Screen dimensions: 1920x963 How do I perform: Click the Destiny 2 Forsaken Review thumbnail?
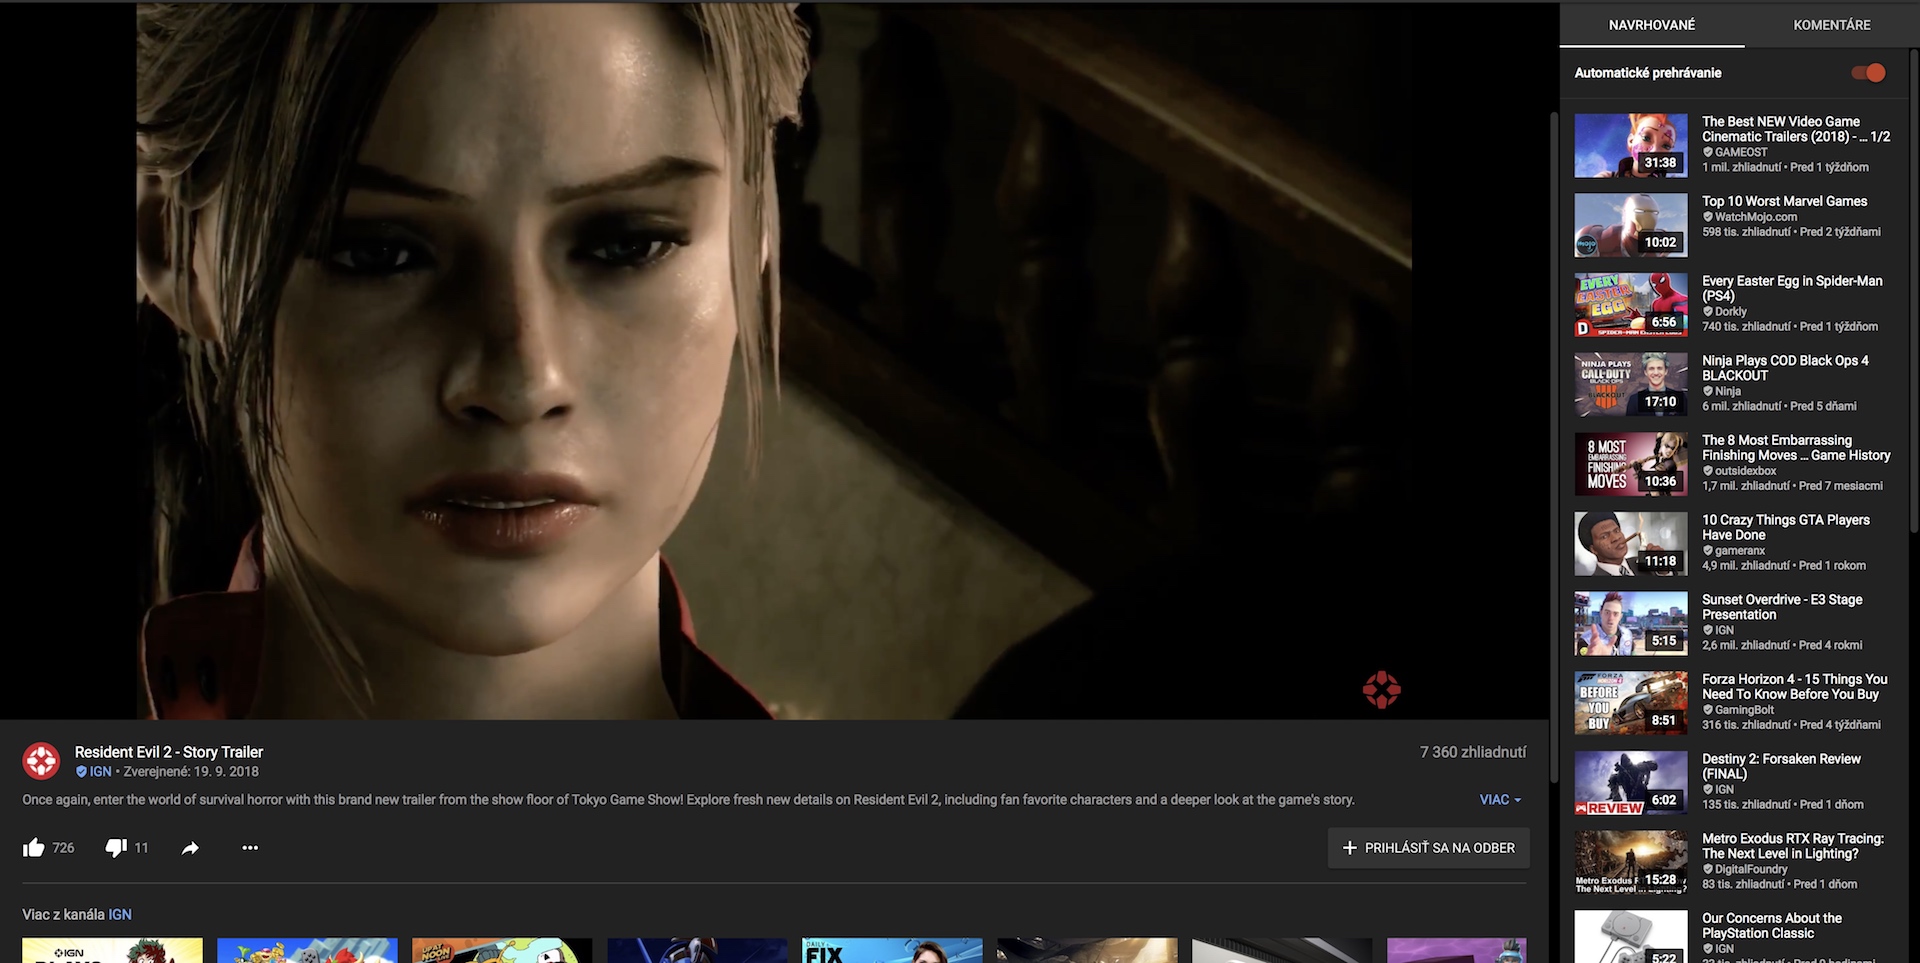pos(1631,783)
